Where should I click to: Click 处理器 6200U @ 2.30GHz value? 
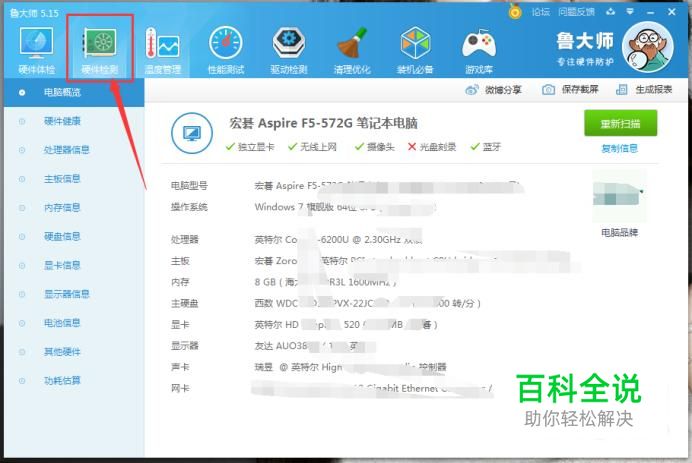tap(338, 240)
